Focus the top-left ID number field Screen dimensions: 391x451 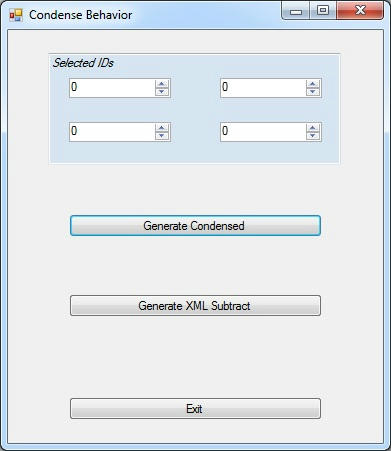pos(112,88)
